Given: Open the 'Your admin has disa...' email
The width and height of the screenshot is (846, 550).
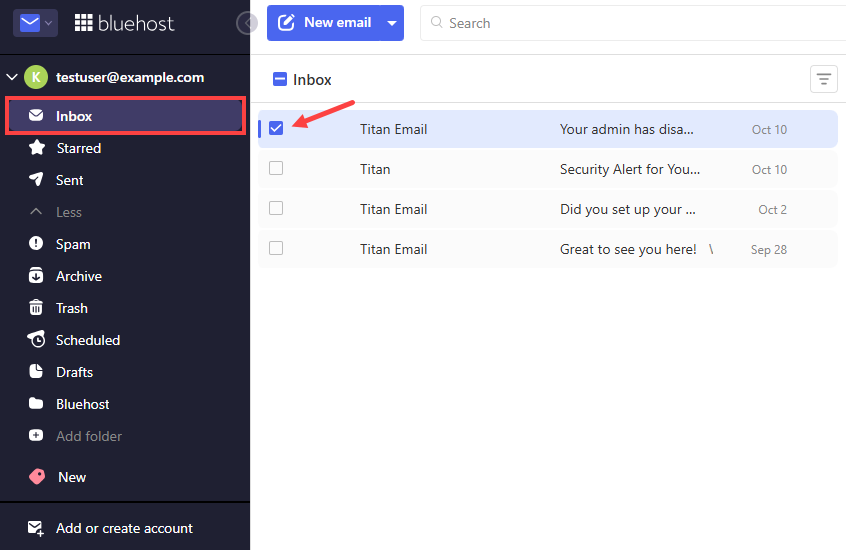Looking at the screenshot, I should [x=548, y=129].
